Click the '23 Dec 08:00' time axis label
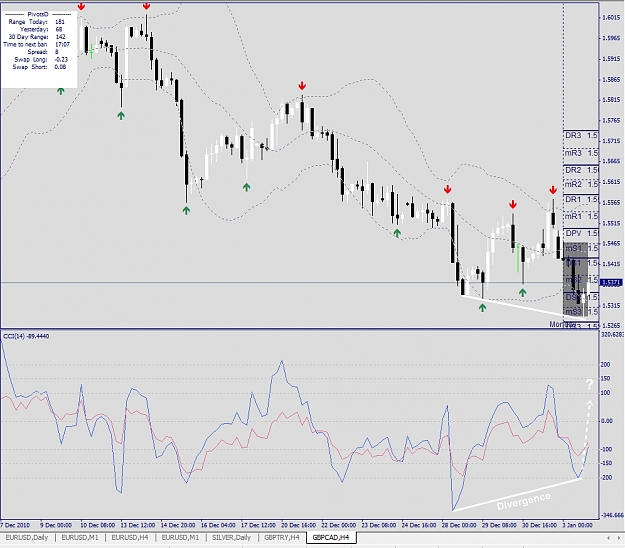The image size is (625, 548). [379, 525]
